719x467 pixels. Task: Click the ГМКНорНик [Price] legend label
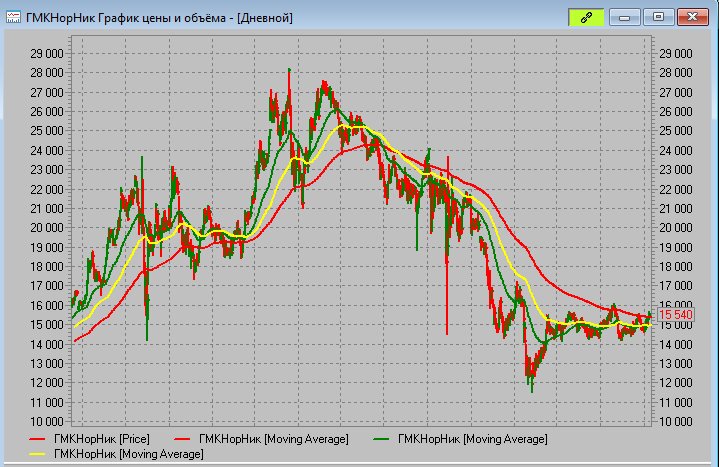(102, 439)
